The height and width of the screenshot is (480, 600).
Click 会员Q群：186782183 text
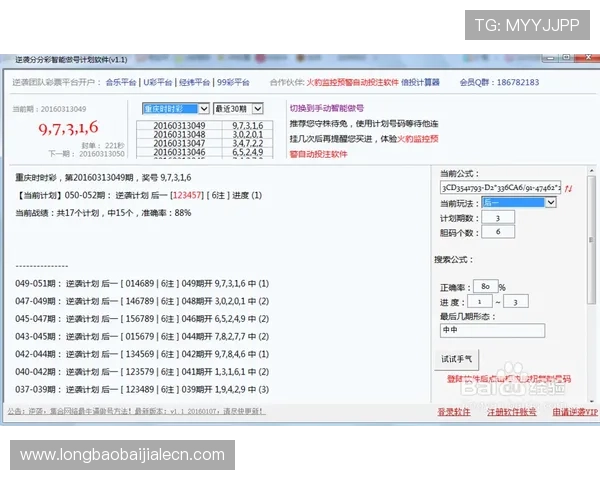499,82
